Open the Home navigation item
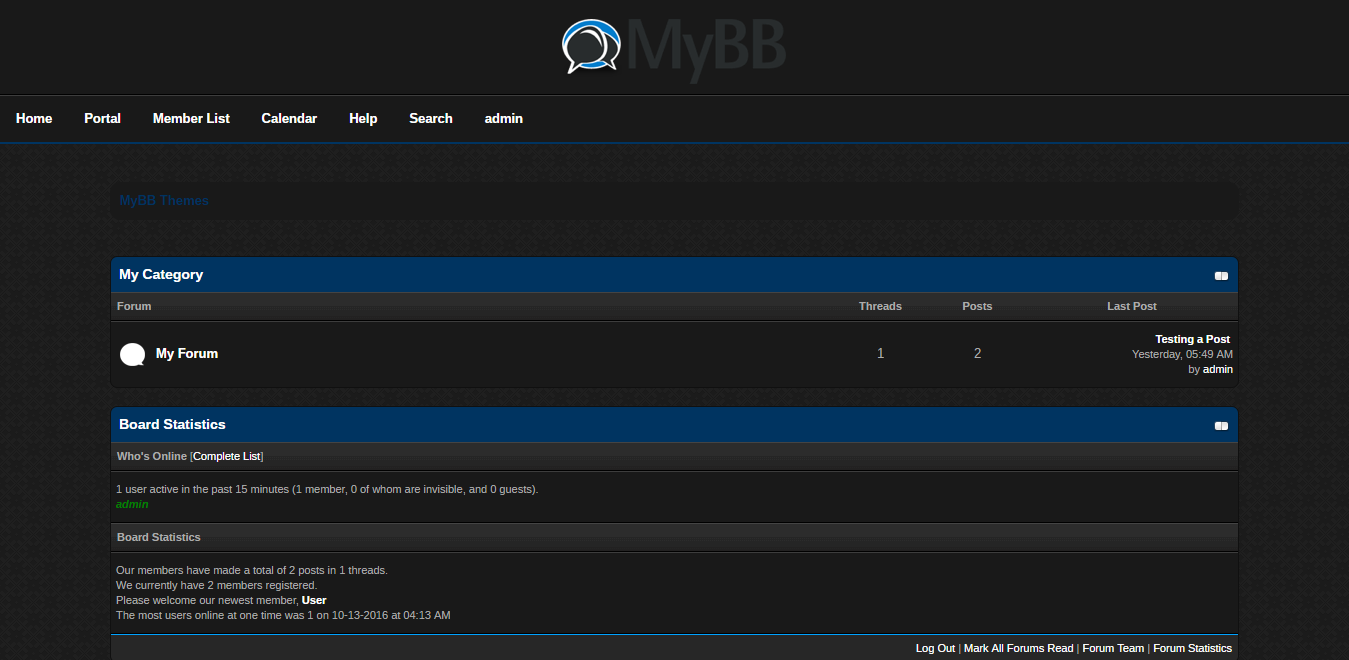Screen dimensions: 1349x660 tap(34, 118)
